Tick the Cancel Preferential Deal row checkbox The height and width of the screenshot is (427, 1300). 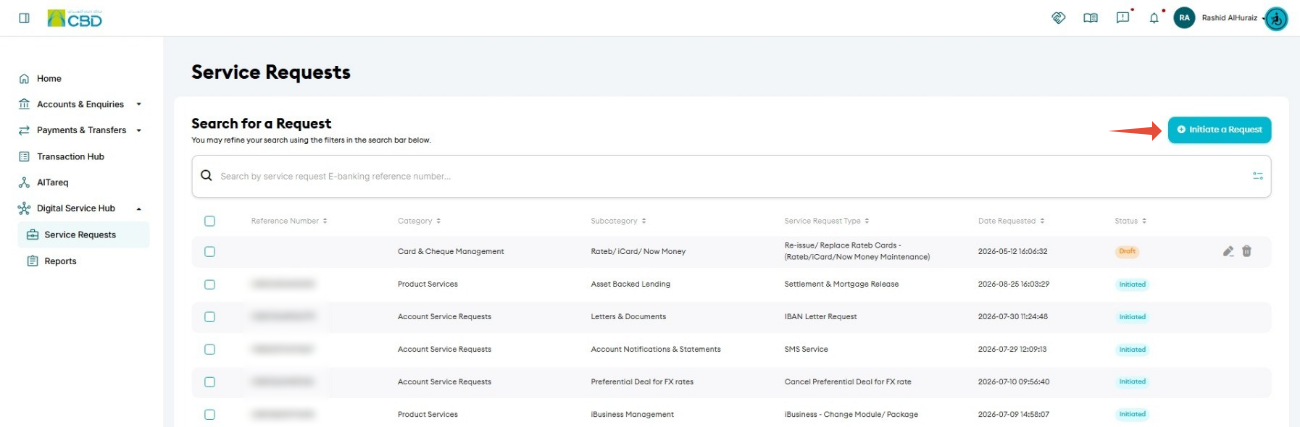pos(209,381)
